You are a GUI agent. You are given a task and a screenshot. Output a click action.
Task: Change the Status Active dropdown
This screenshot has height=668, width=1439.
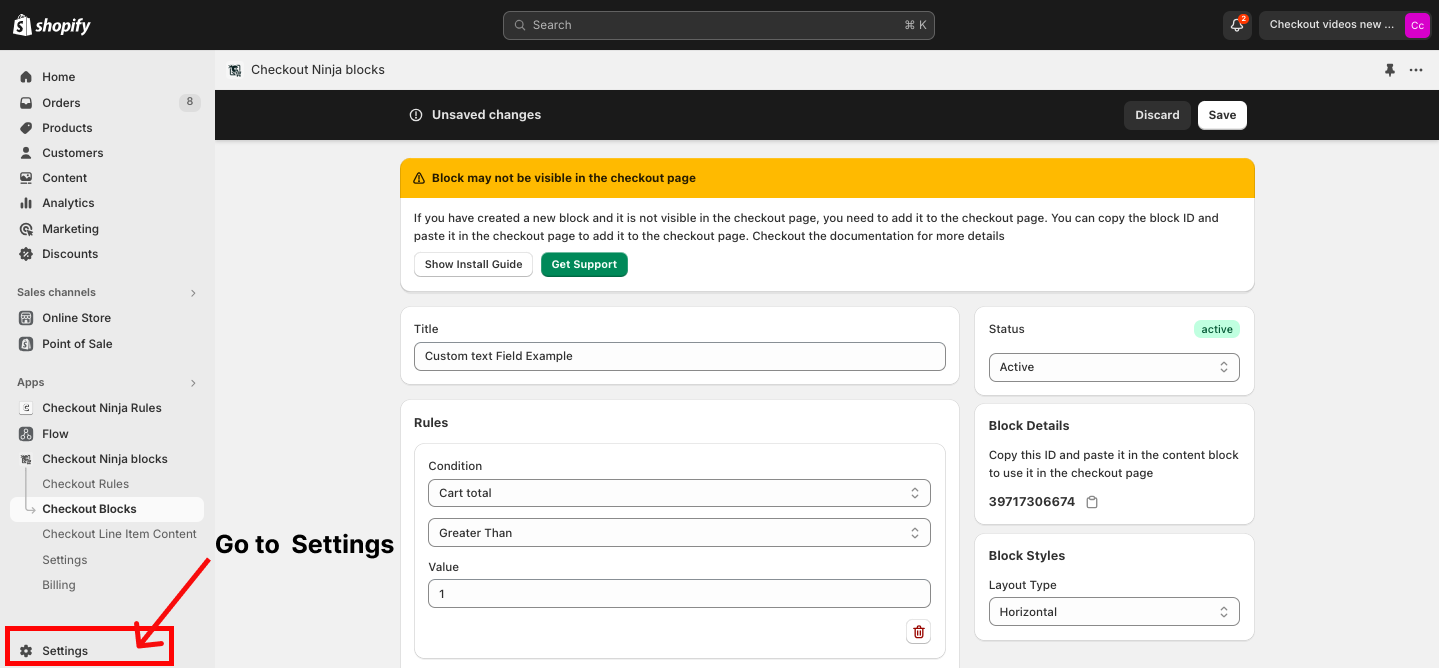pyautogui.click(x=1113, y=367)
